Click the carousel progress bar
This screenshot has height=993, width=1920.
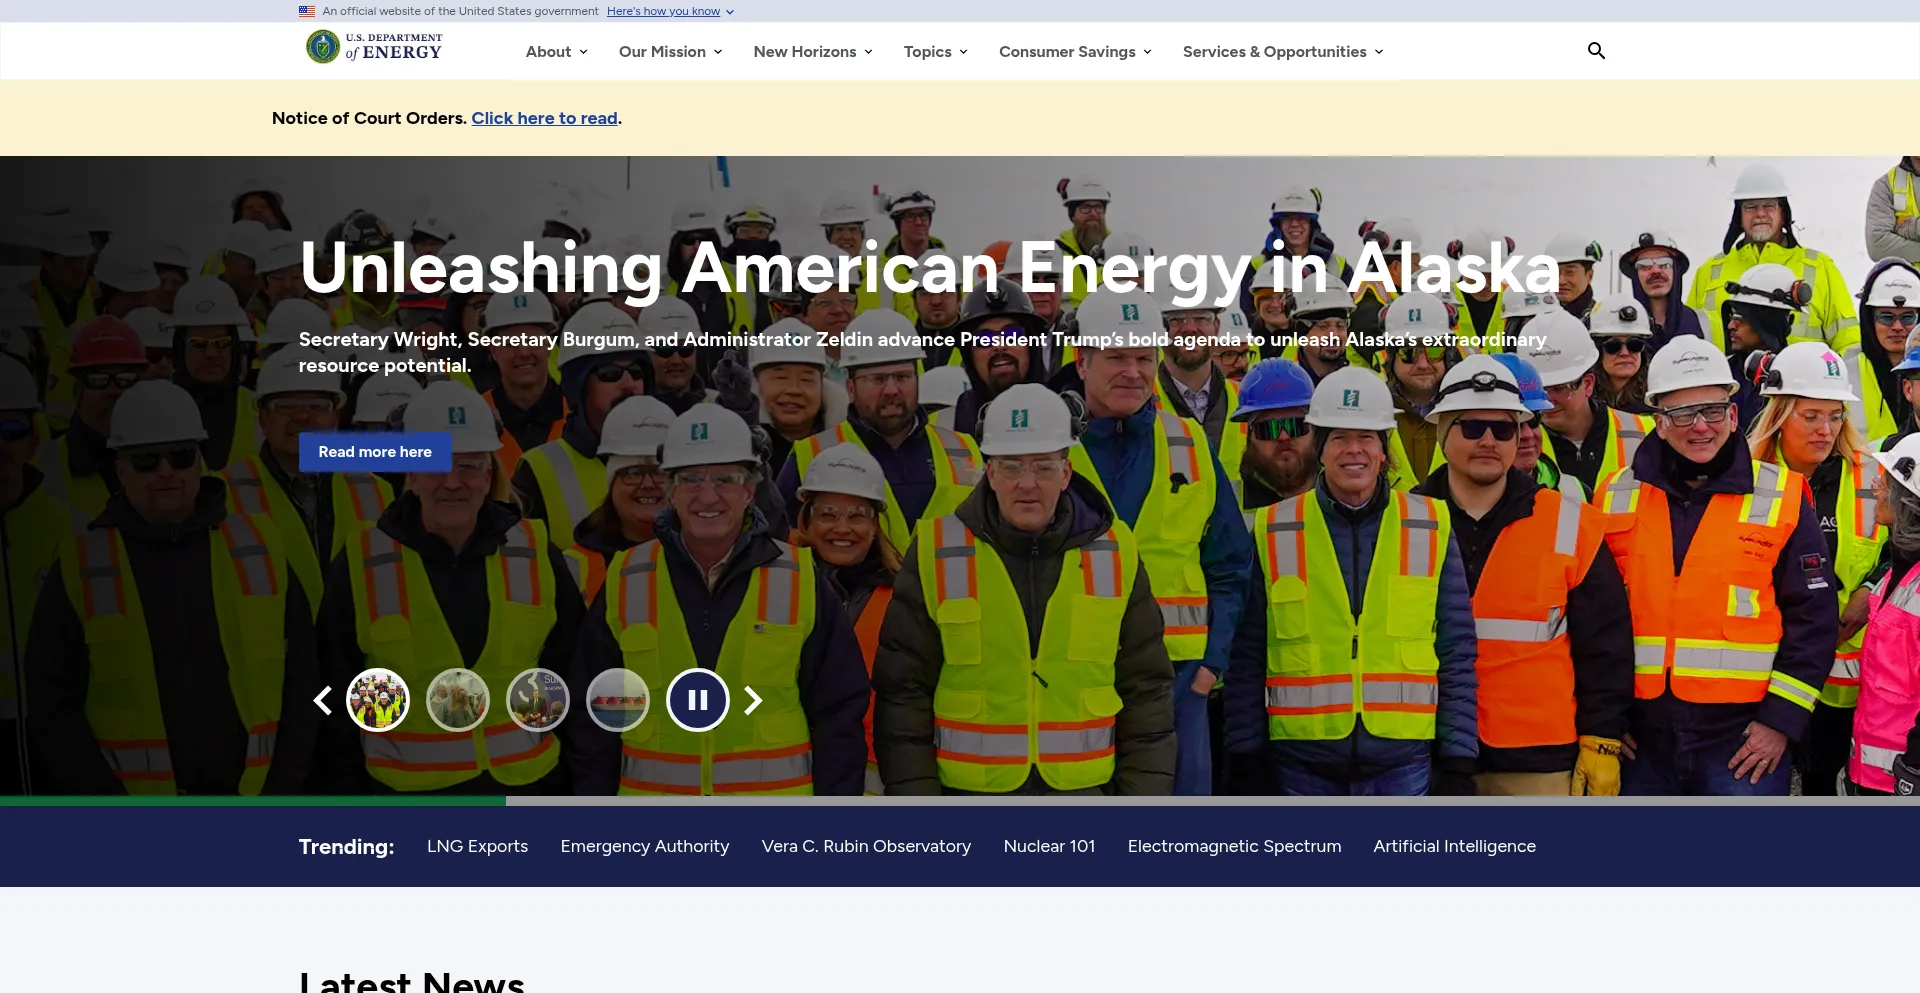[960, 801]
